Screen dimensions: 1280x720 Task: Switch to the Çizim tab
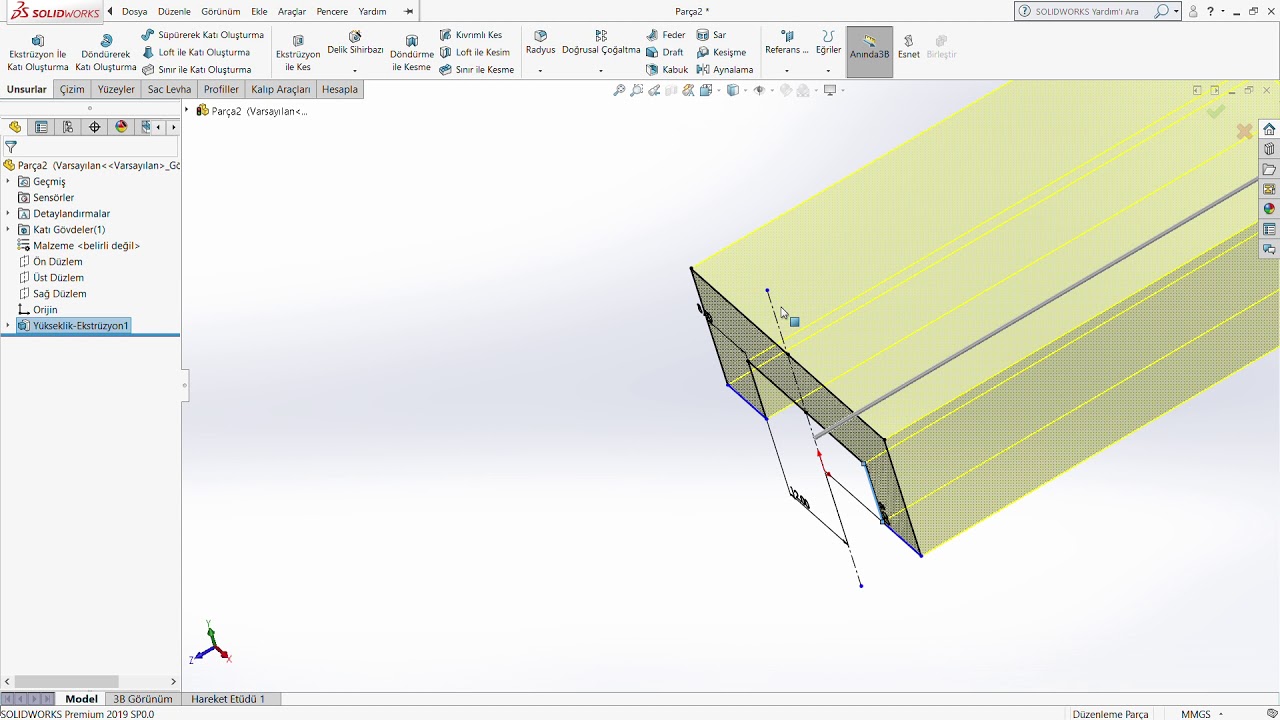[72, 89]
